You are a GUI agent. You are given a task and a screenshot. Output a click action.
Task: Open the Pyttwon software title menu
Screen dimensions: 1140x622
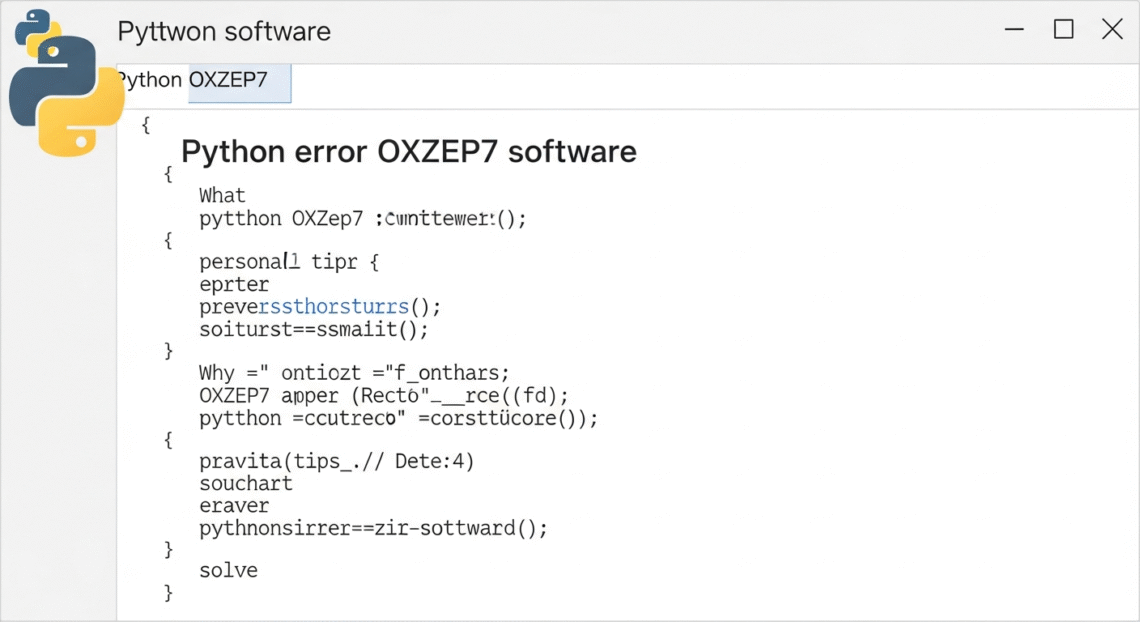[223, 31]
